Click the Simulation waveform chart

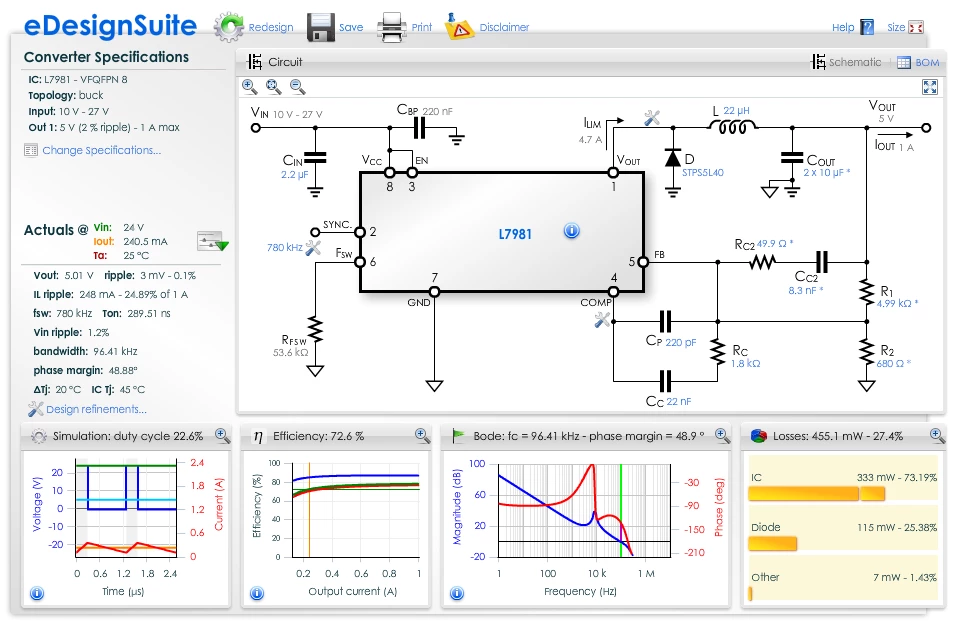(126, 508)
